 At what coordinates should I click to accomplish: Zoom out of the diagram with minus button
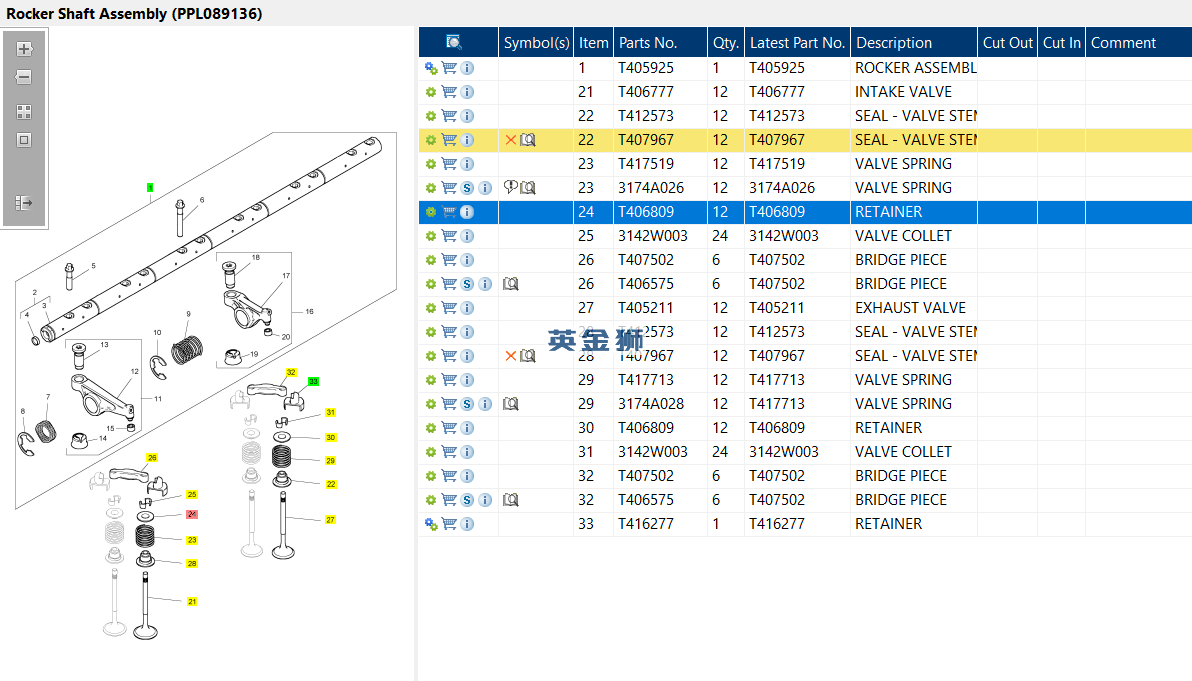[24, 77]
